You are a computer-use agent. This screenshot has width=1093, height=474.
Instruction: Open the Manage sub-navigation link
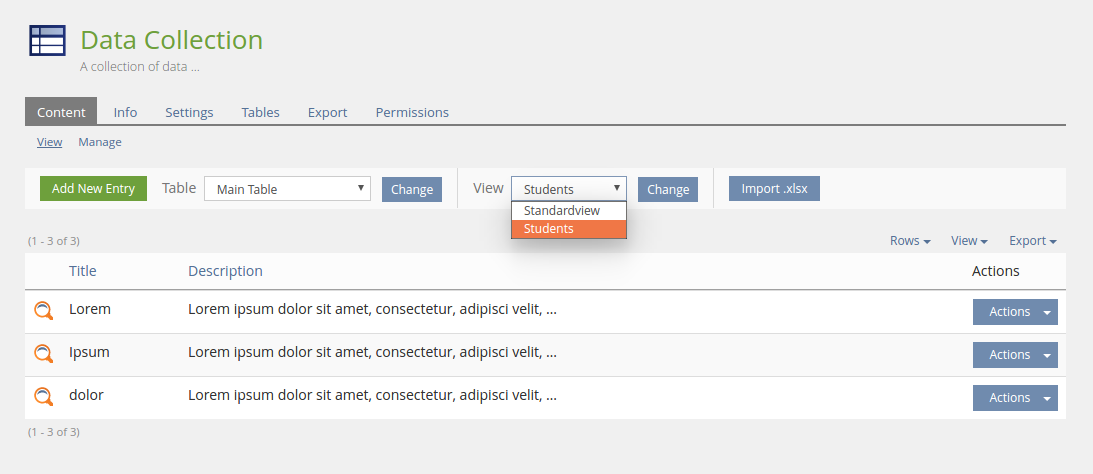pos(100,142)
